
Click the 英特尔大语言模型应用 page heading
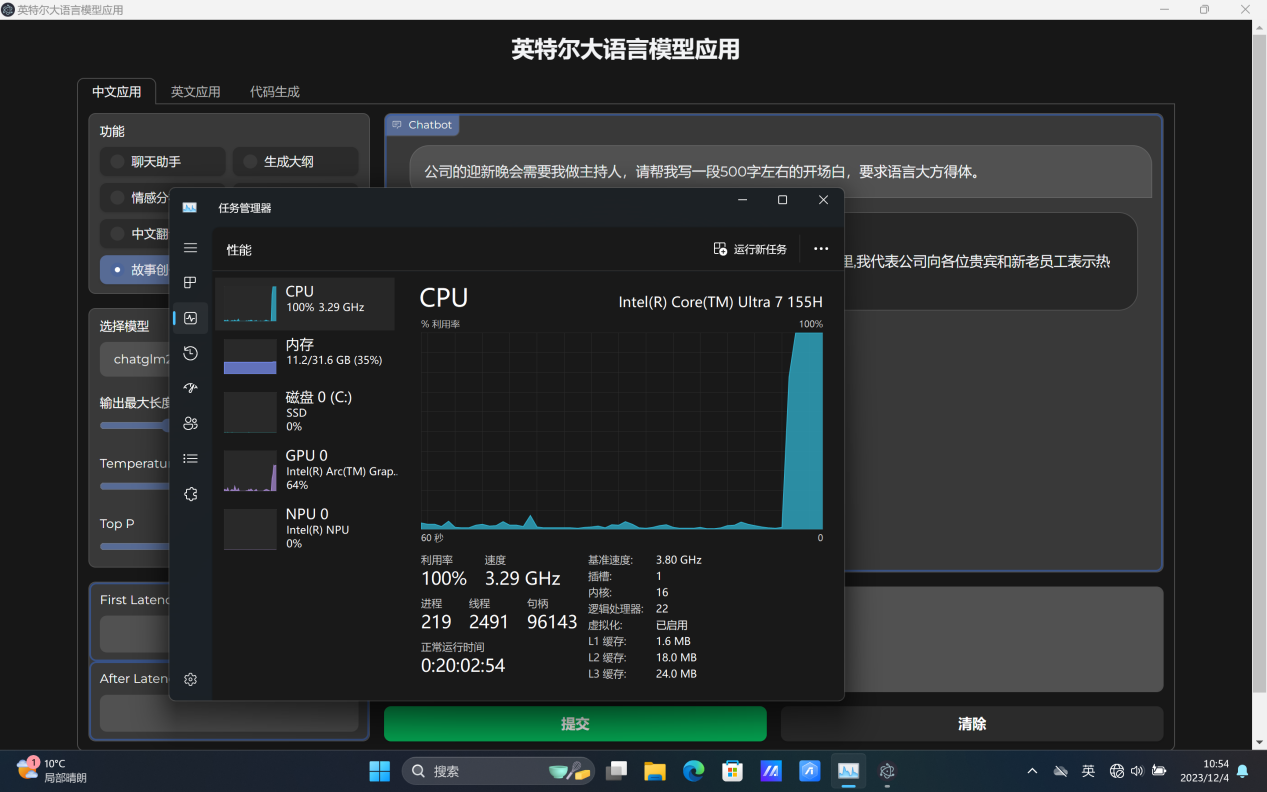(626, 49)
